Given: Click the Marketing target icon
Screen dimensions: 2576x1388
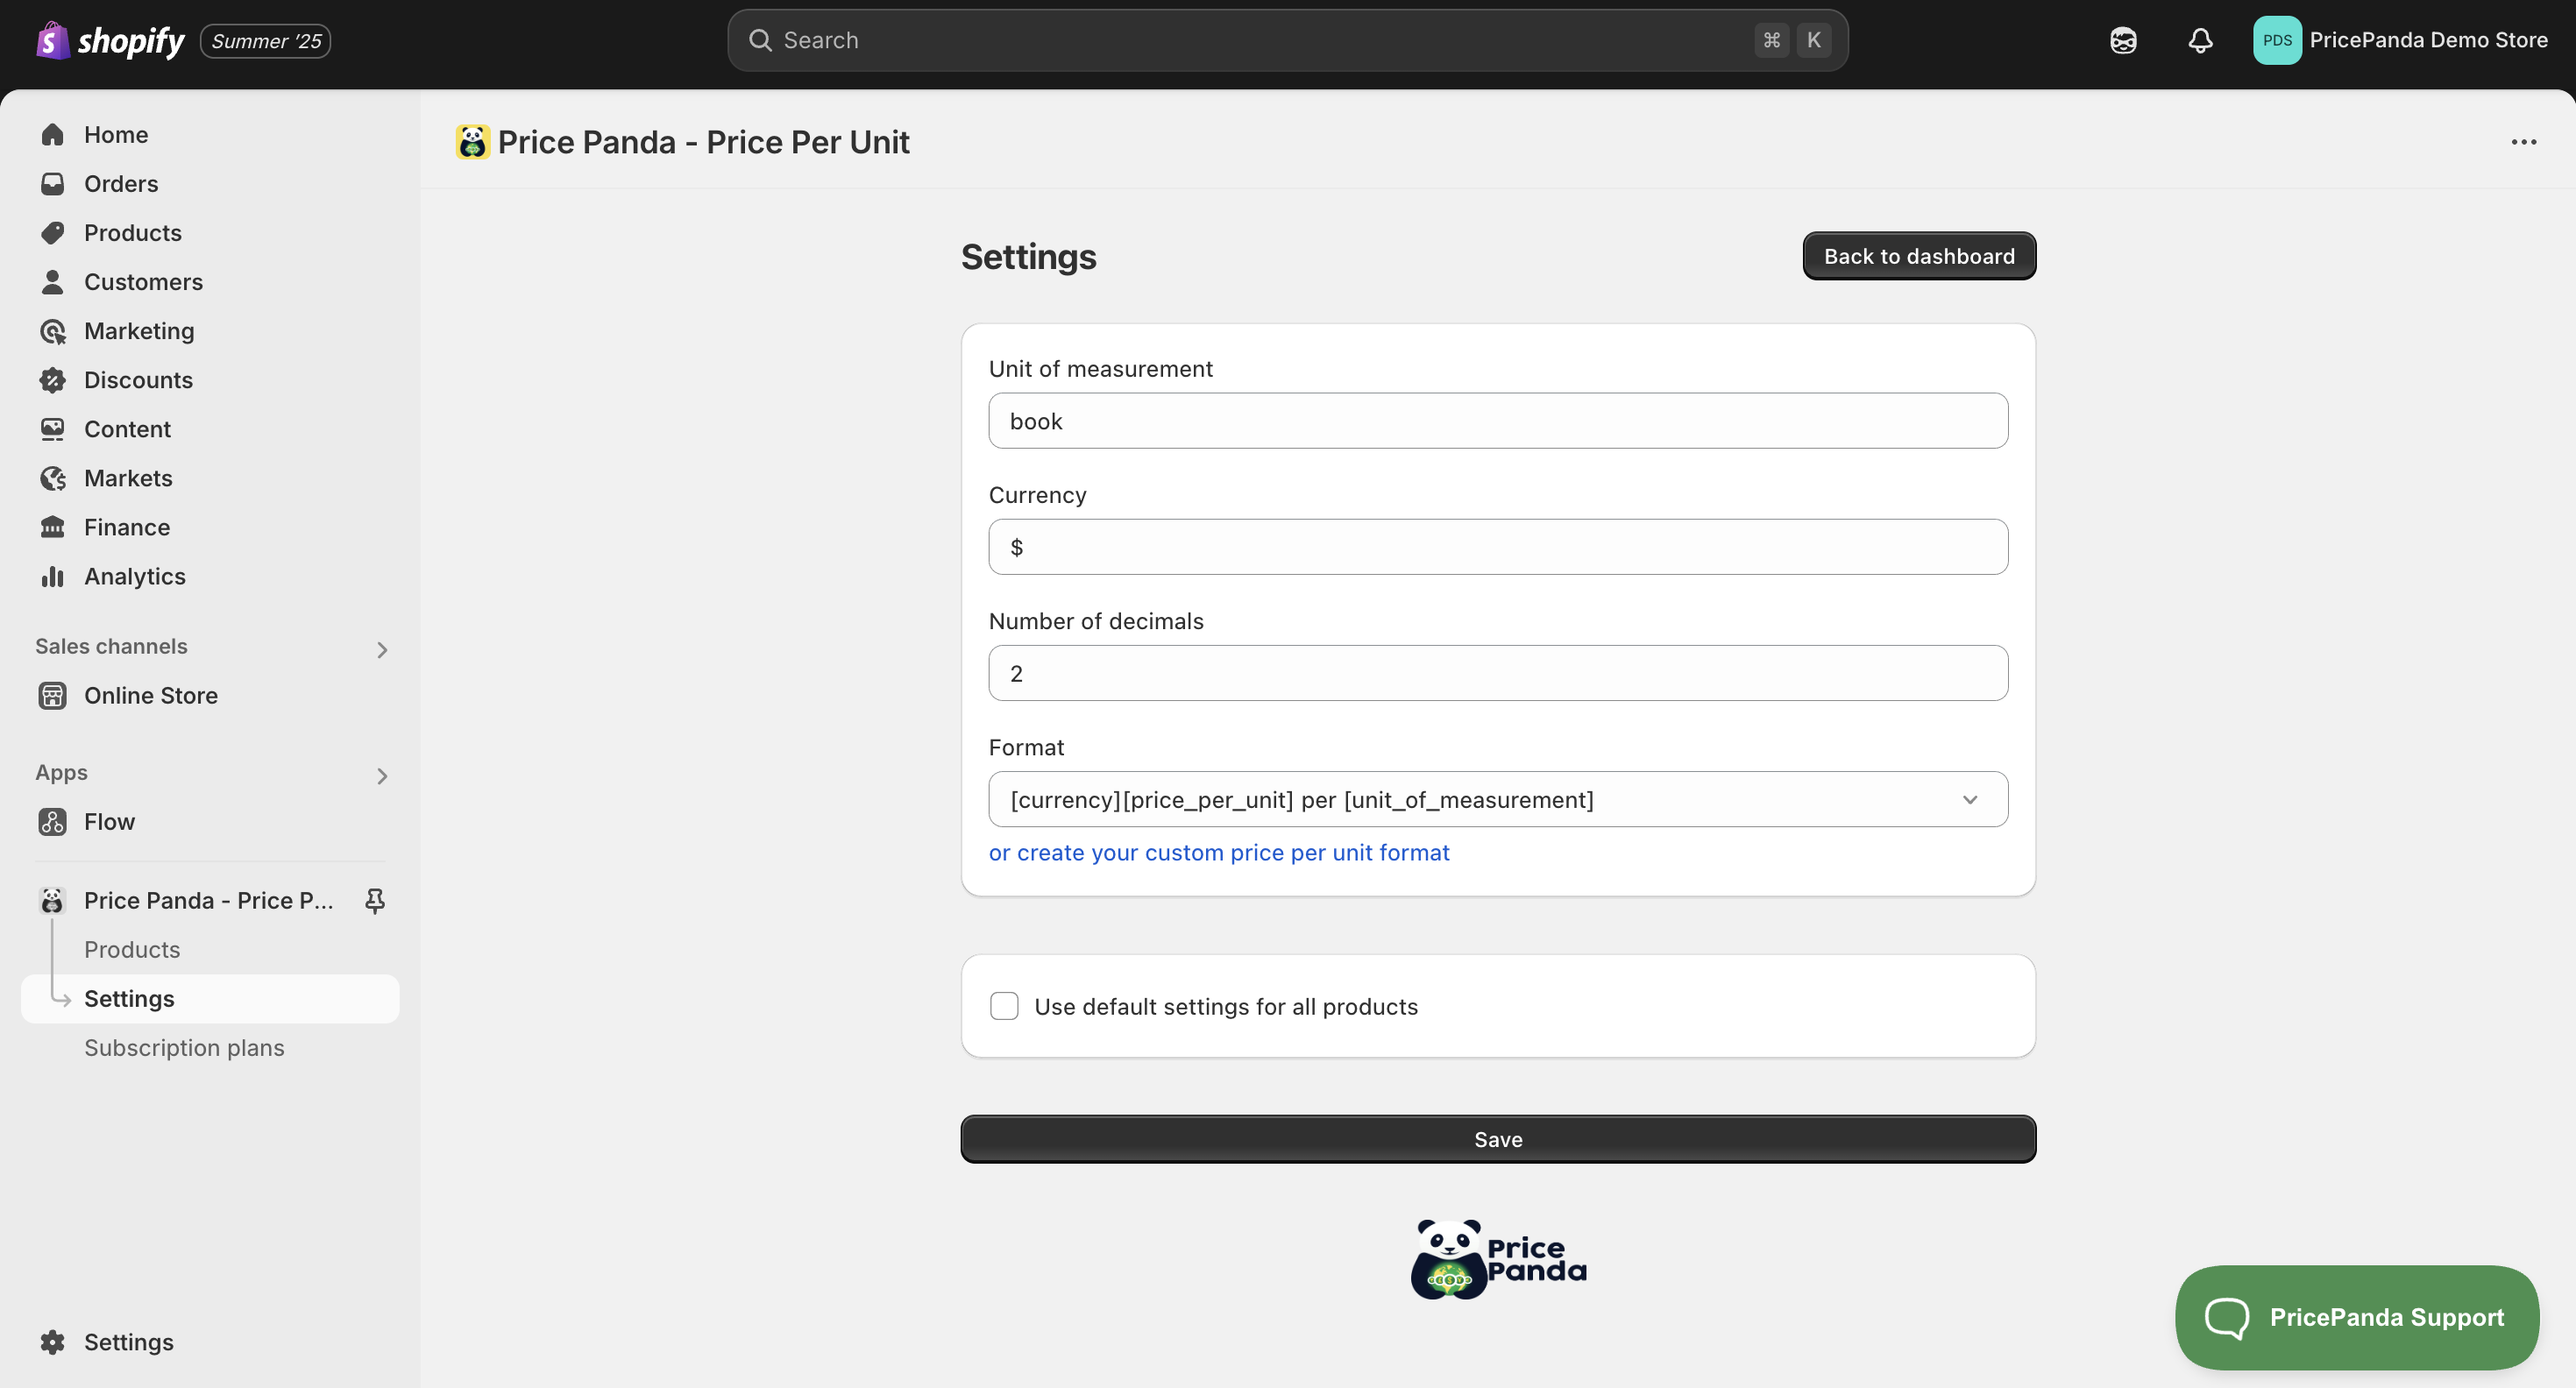Looking at the screenshot, I should click(x=53, y=331).
